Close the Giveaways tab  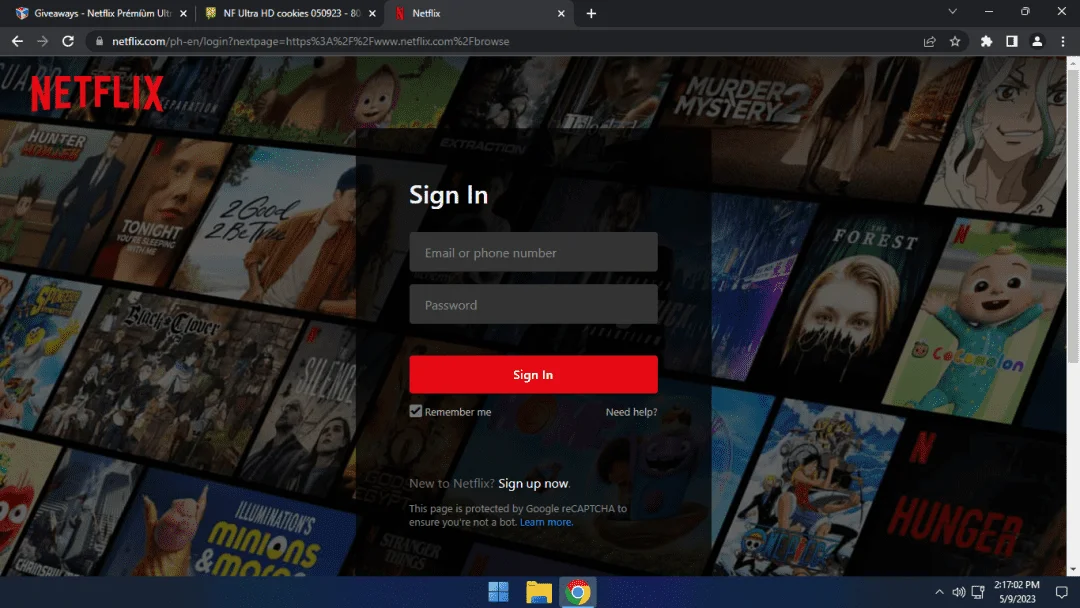183,13
